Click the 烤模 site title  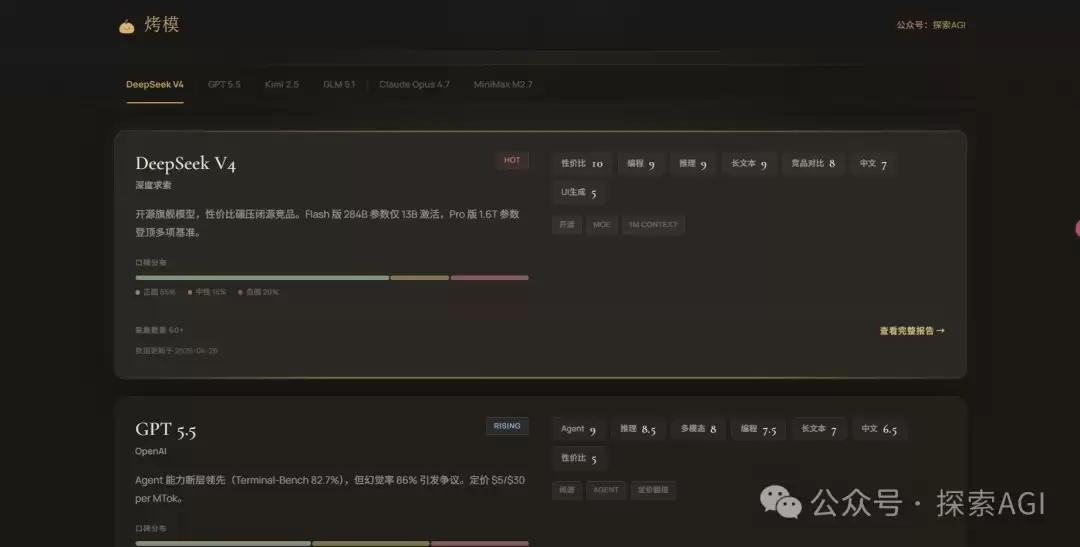162,25
